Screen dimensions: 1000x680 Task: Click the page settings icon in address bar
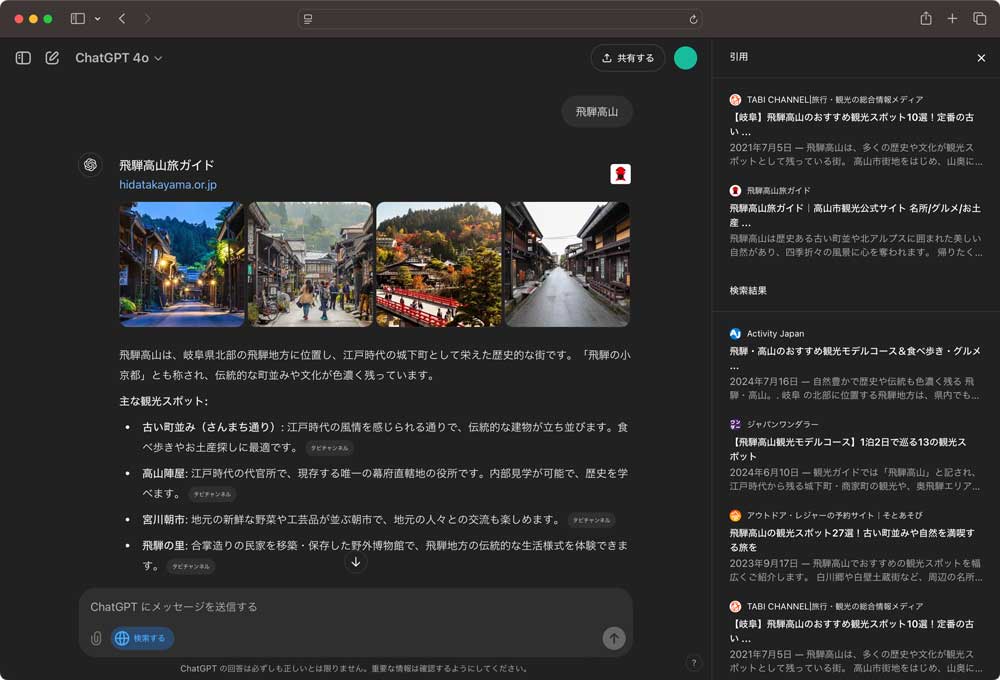[308, 19]
